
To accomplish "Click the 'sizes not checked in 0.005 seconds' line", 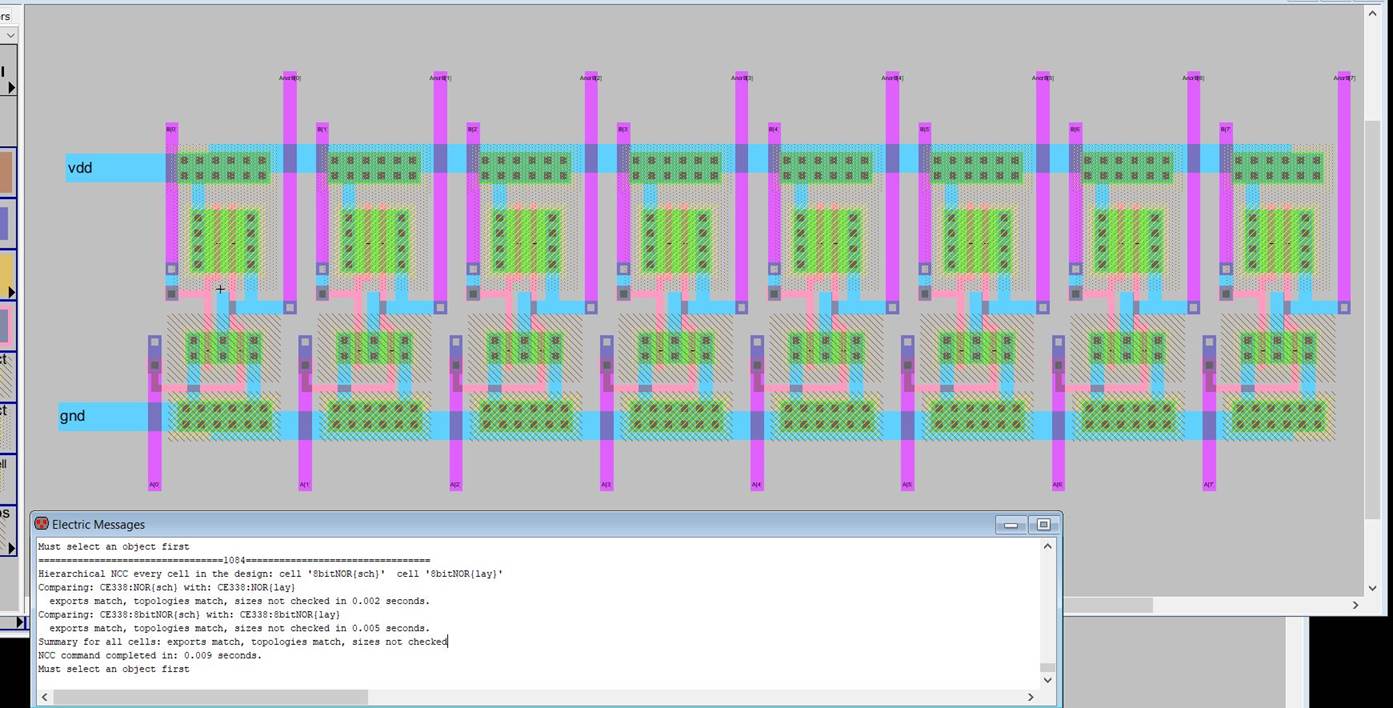I will pos(239,628).
